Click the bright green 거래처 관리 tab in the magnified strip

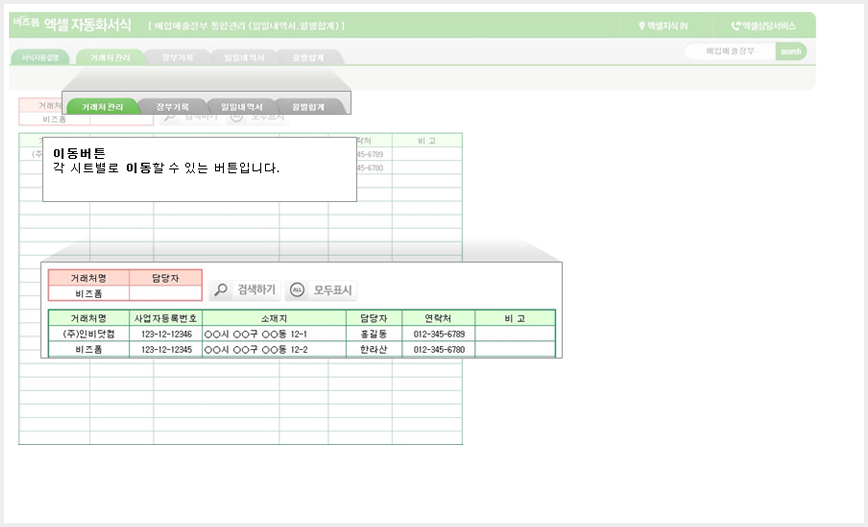coord(102,106)
